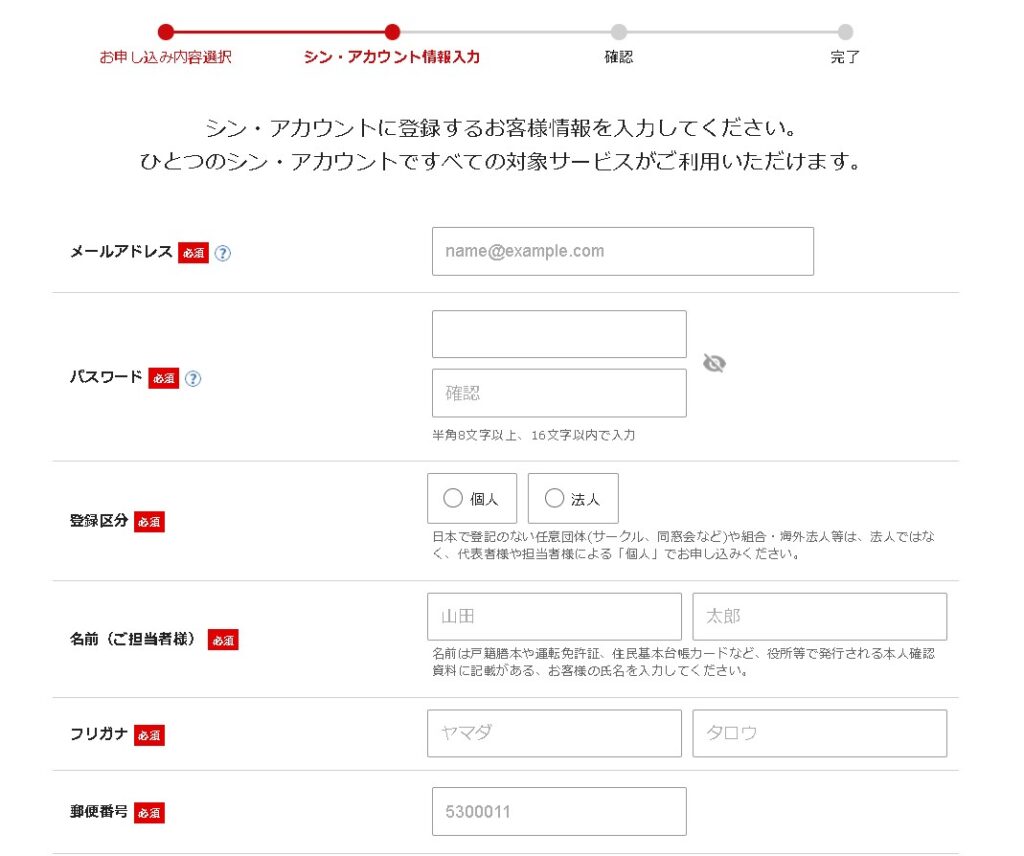
Task: Click the 必須 badge next to 登録区分
Action: pyautogui.click(x=149, y=522)
